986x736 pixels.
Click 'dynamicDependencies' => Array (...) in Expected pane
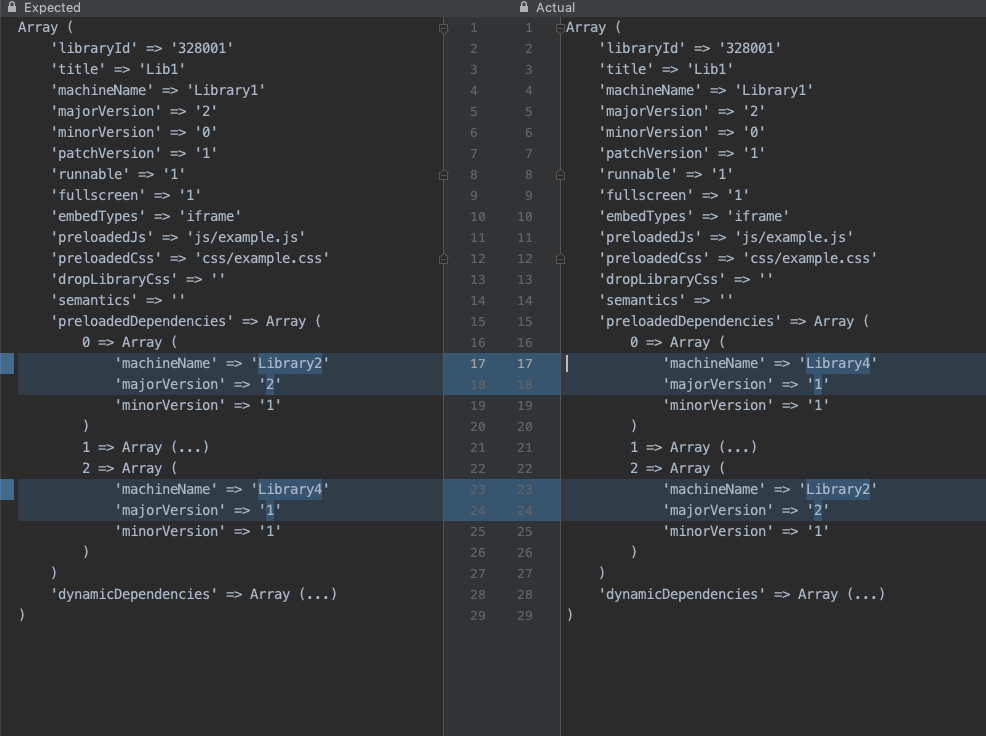[194, 594]
